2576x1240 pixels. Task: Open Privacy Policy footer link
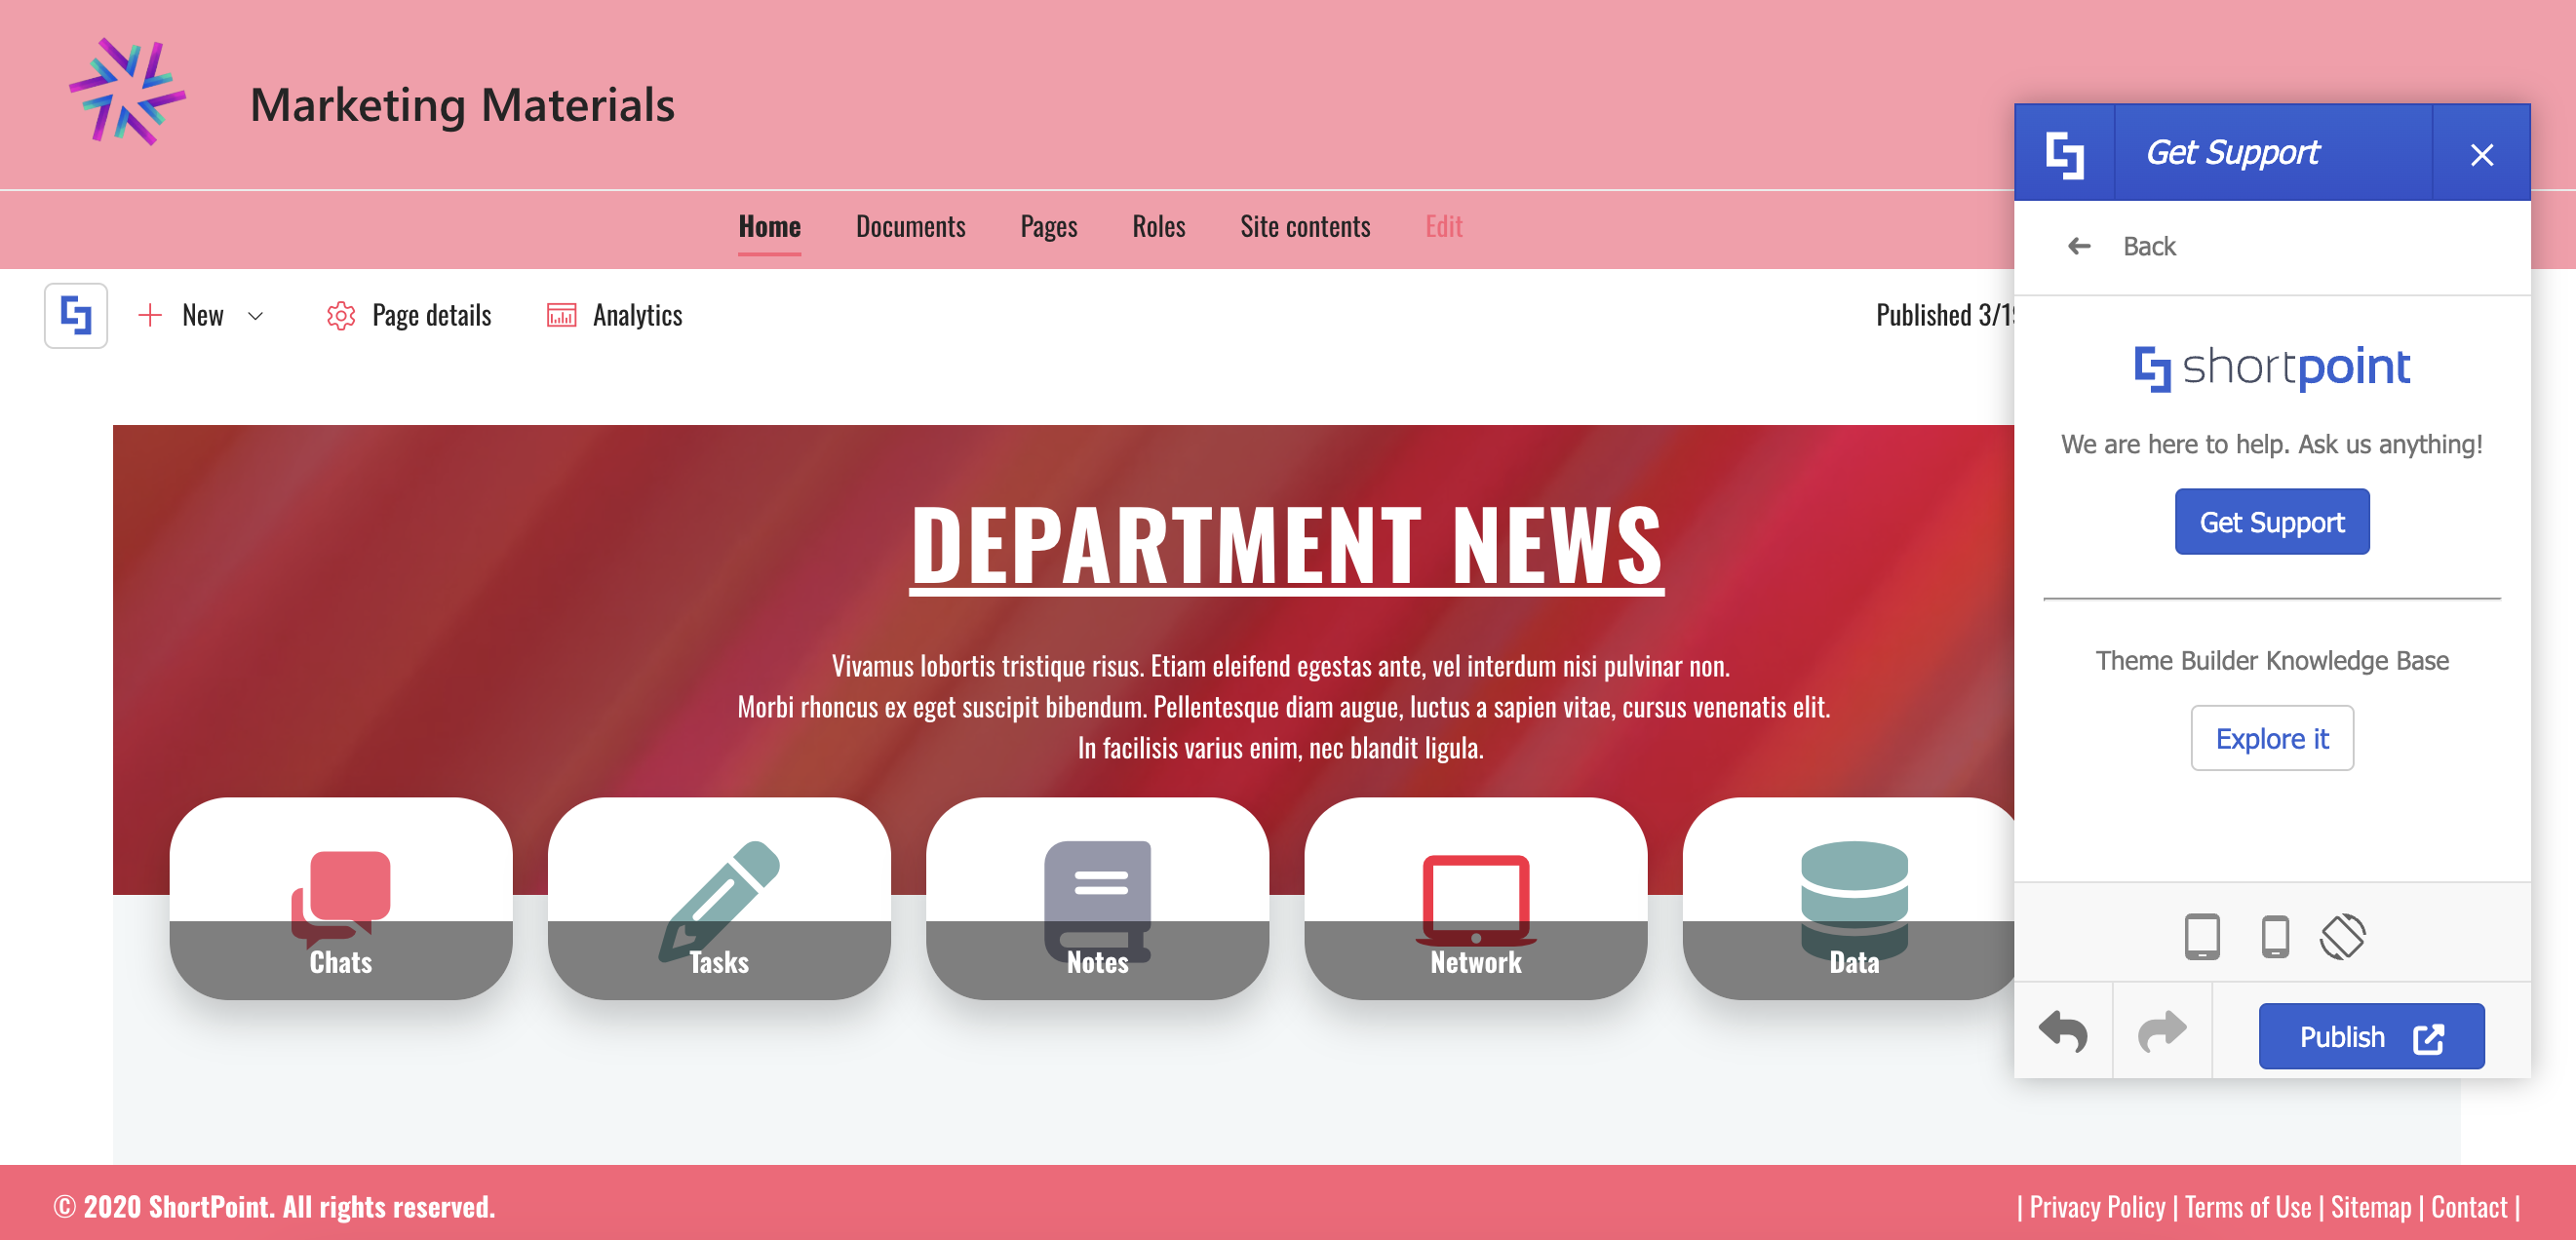pos(2097,1207)
